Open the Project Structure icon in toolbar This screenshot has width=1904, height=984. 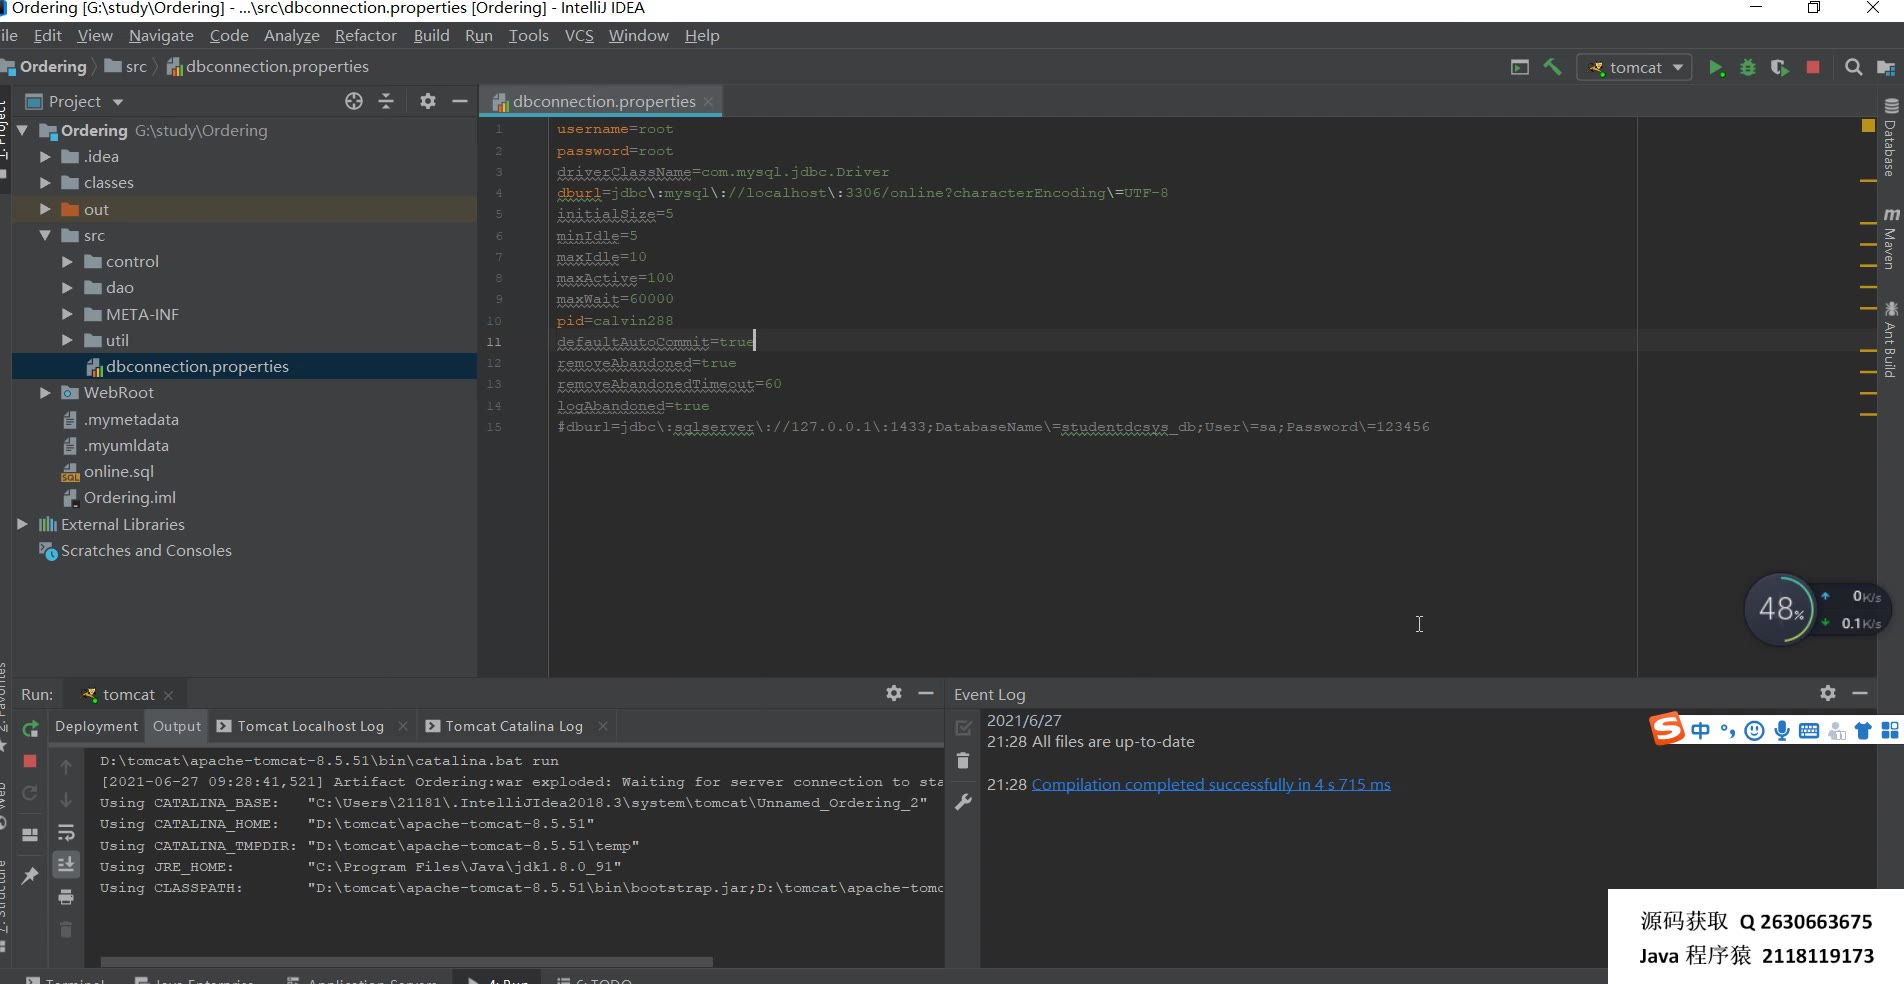tap(1886, 67)
